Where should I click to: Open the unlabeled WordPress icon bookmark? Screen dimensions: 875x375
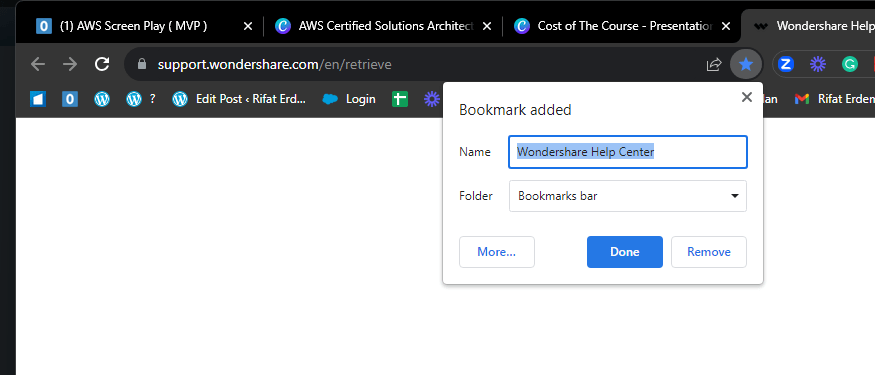pos(102,99)
